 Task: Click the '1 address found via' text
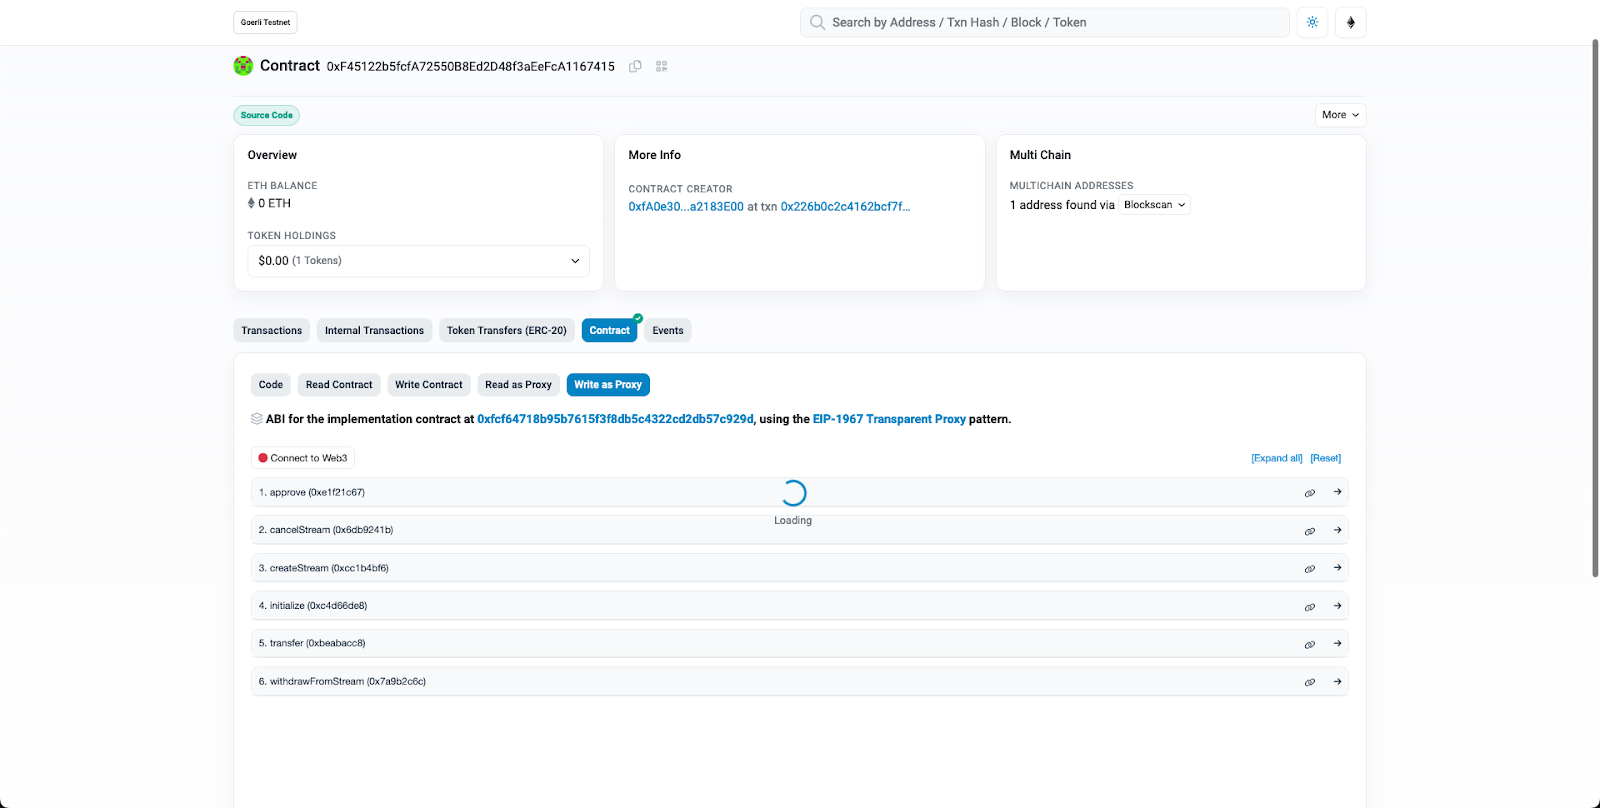(1062, 205)
